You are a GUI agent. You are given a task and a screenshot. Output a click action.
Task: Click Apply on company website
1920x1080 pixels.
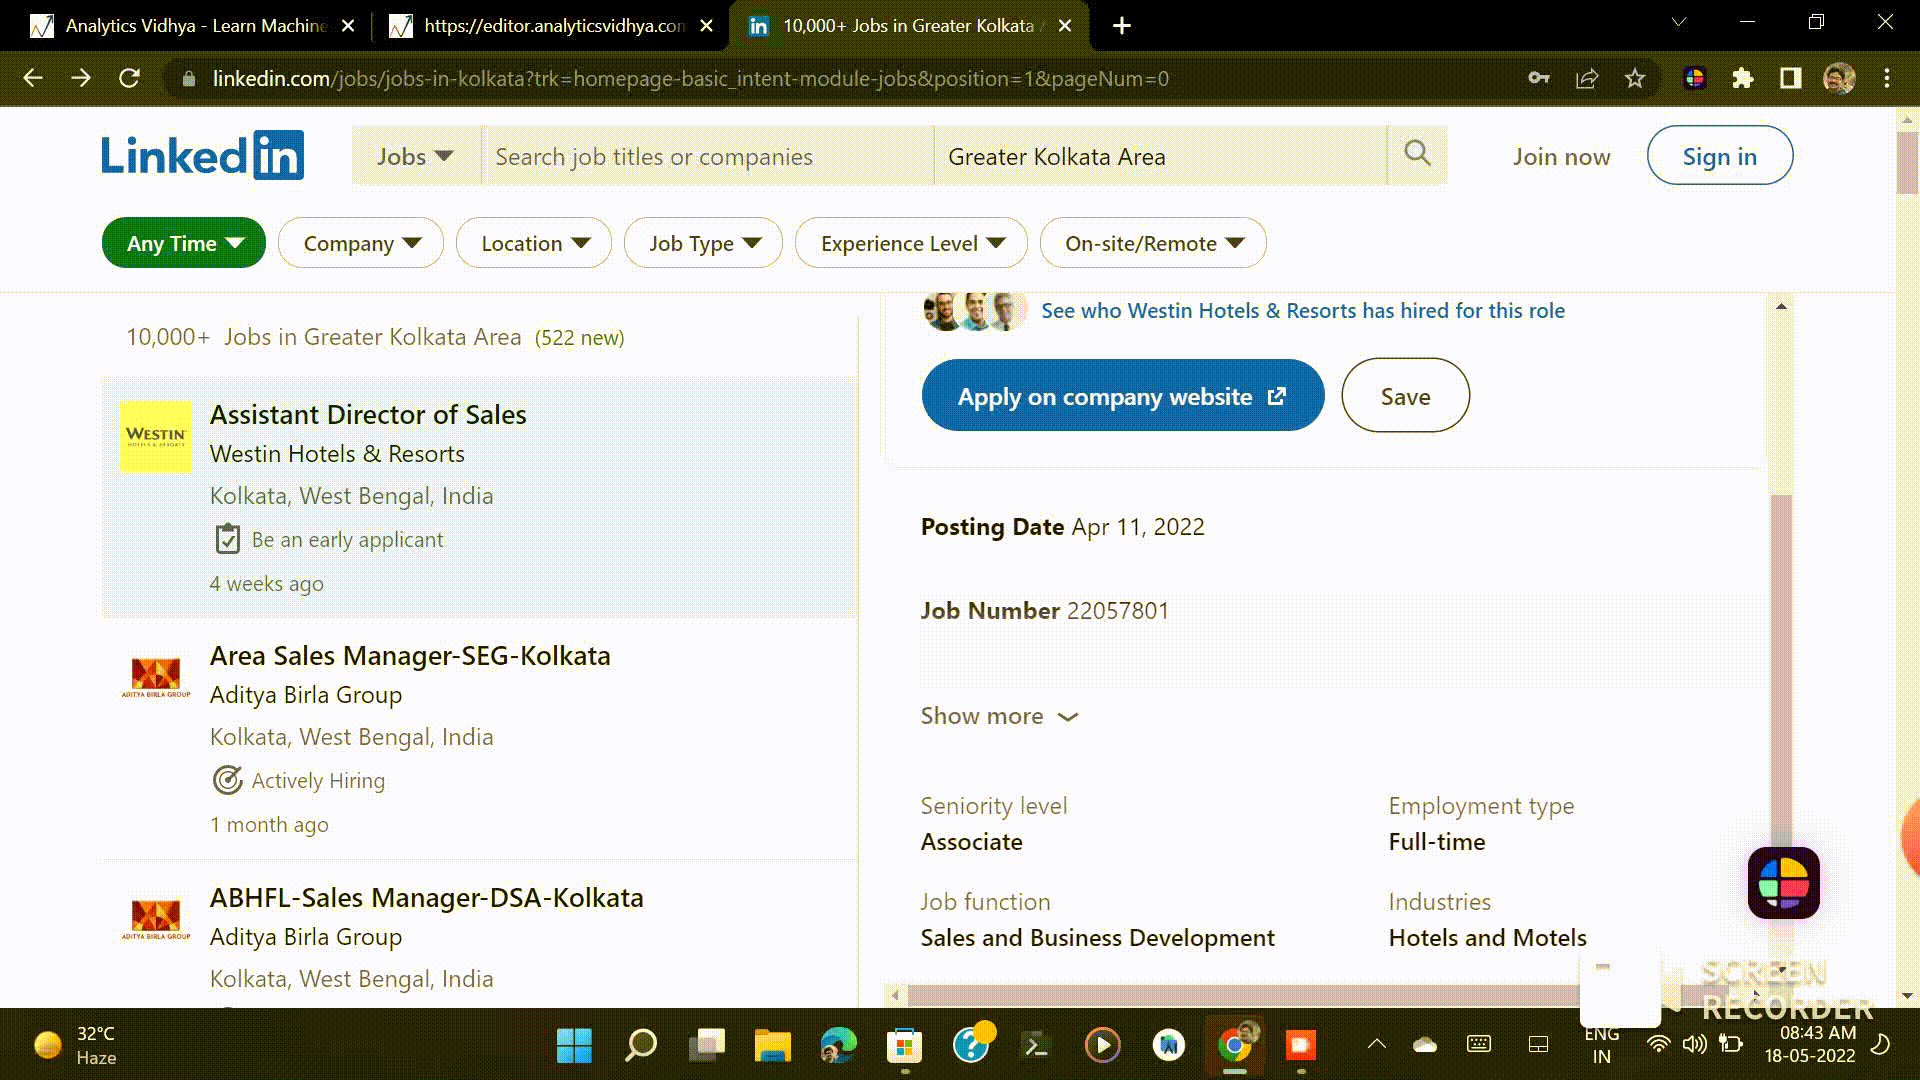click(x=1122, y=396)
